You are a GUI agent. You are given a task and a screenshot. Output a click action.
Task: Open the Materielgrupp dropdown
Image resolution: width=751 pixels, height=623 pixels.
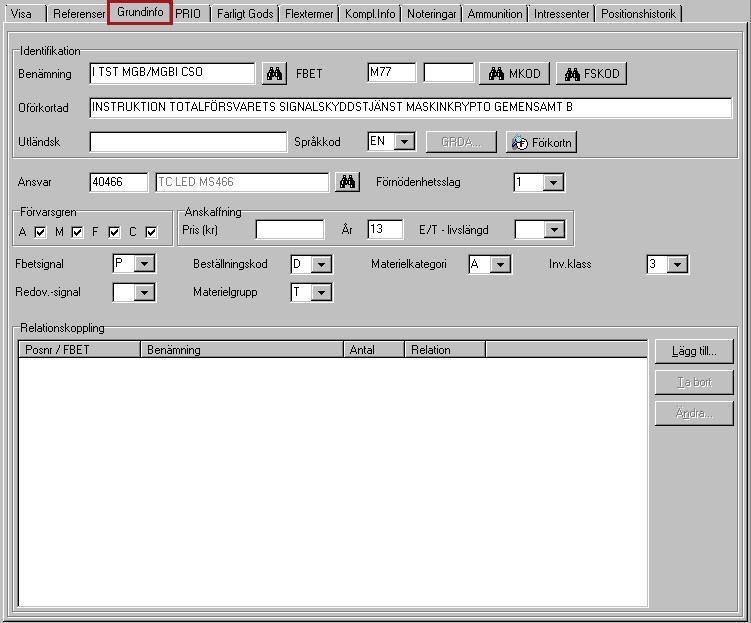point(321,292)
